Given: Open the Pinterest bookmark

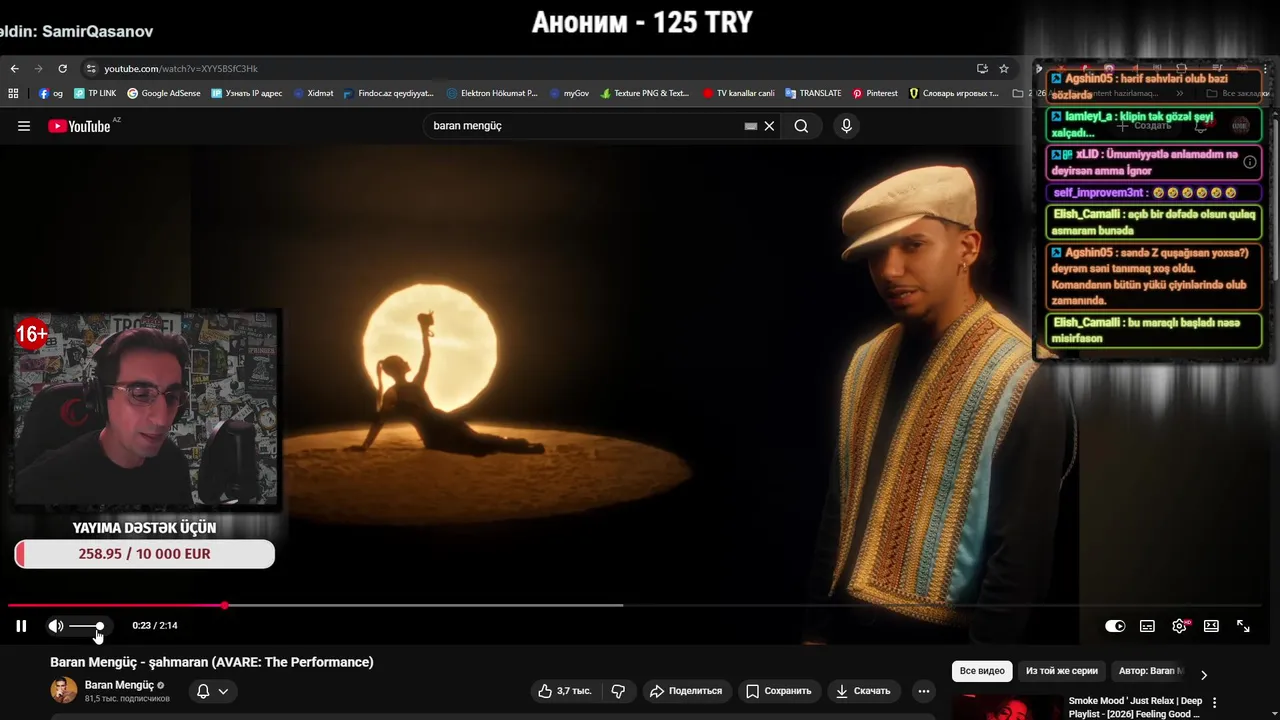Looking at the screenshot, I should tap(875, 93).
